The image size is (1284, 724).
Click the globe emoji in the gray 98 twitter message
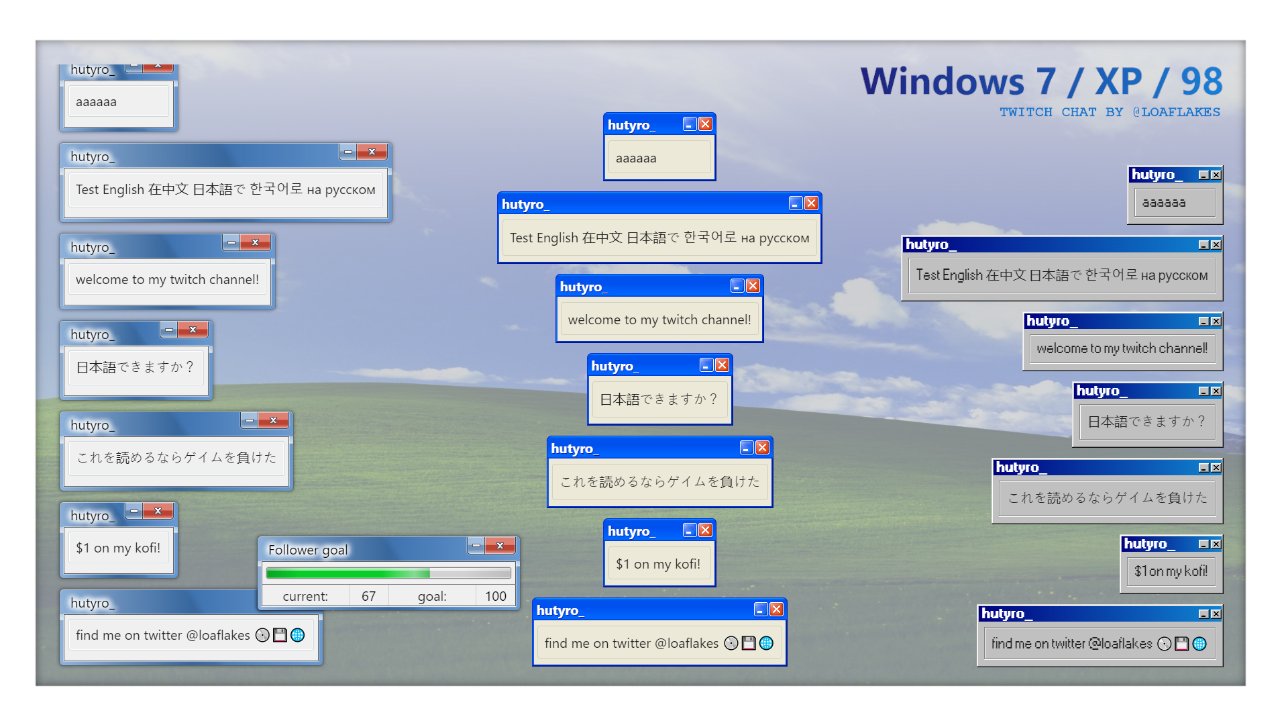[x=1199, y=644]
